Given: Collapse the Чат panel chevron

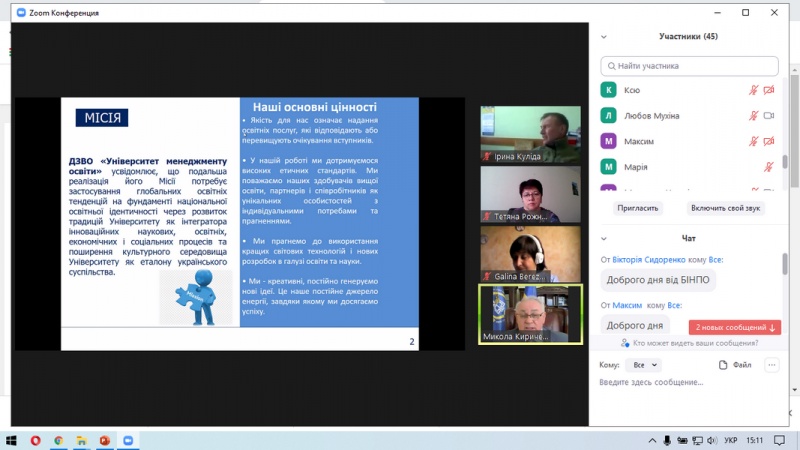Looking at the screenshot, I should [x=604, y=238].
